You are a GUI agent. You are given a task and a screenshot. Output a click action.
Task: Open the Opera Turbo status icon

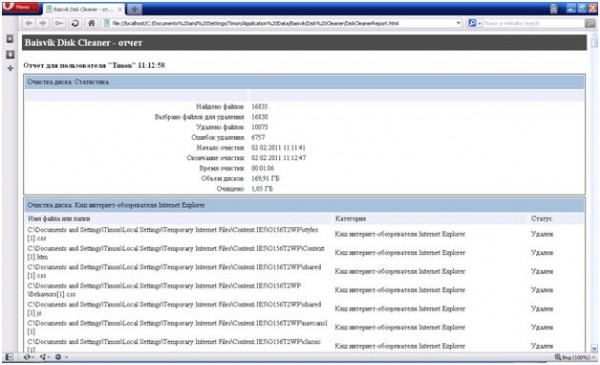pos(60,357)
